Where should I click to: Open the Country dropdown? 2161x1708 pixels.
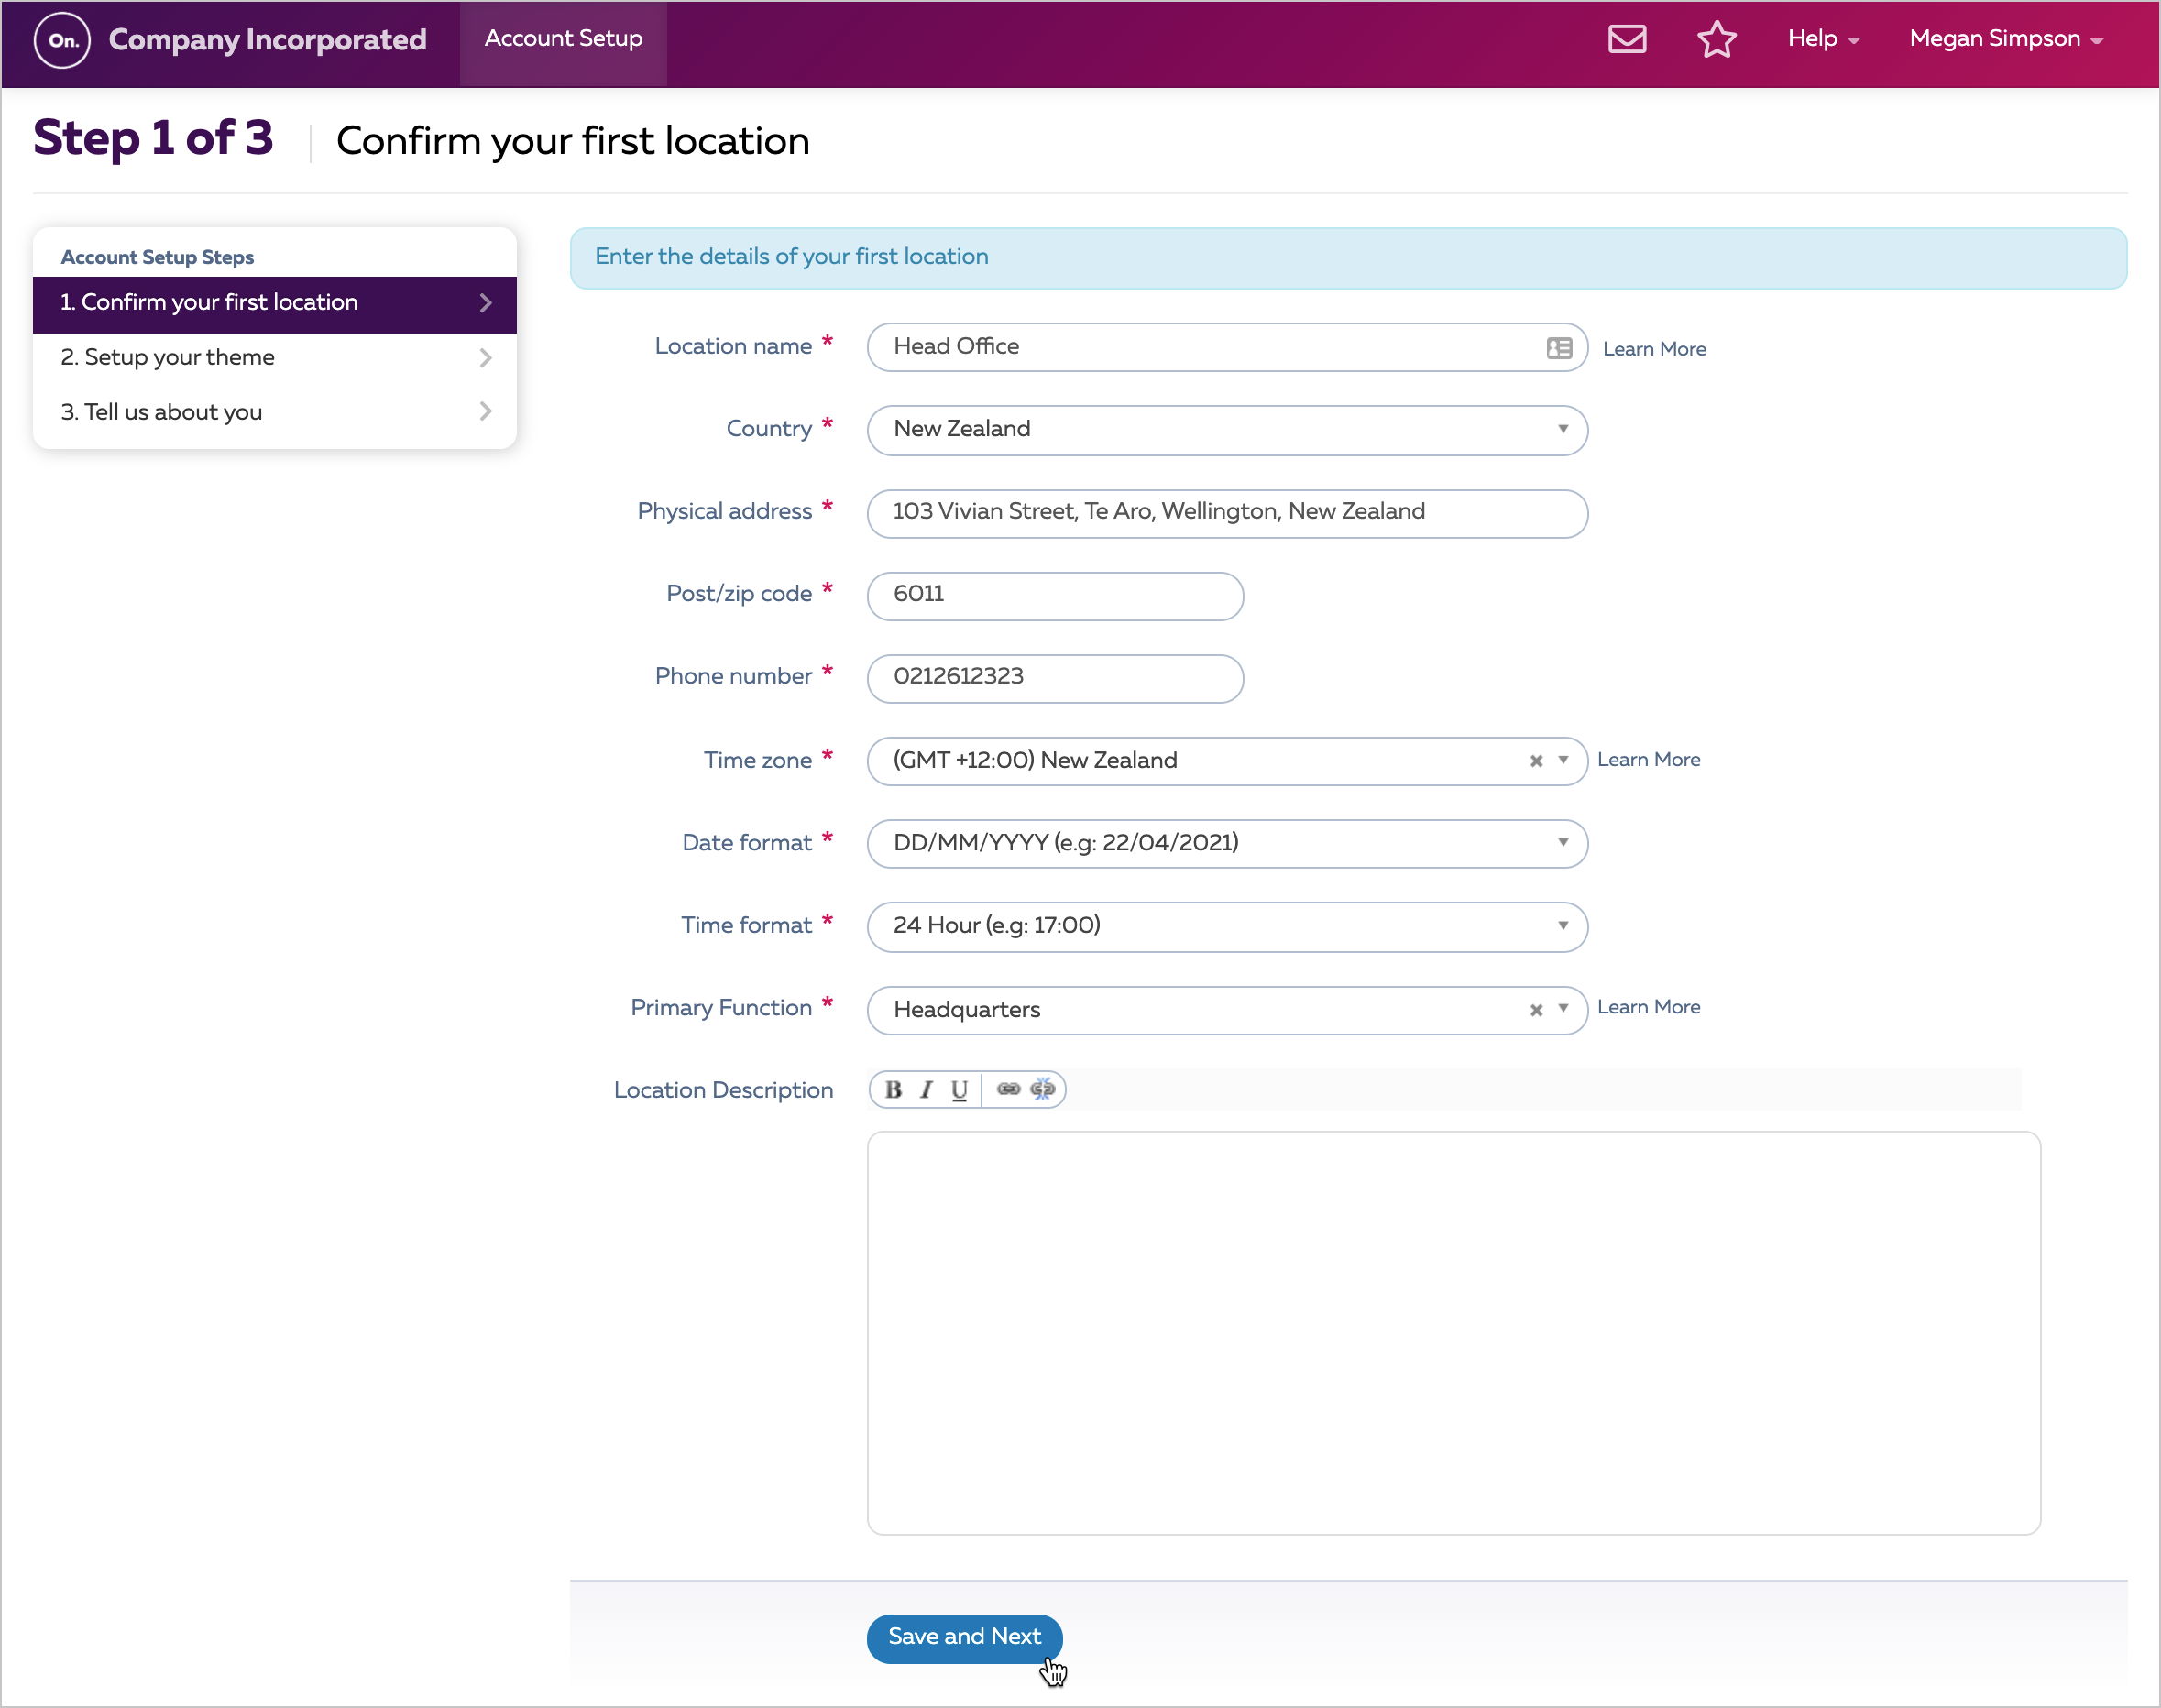[1226, 430]
